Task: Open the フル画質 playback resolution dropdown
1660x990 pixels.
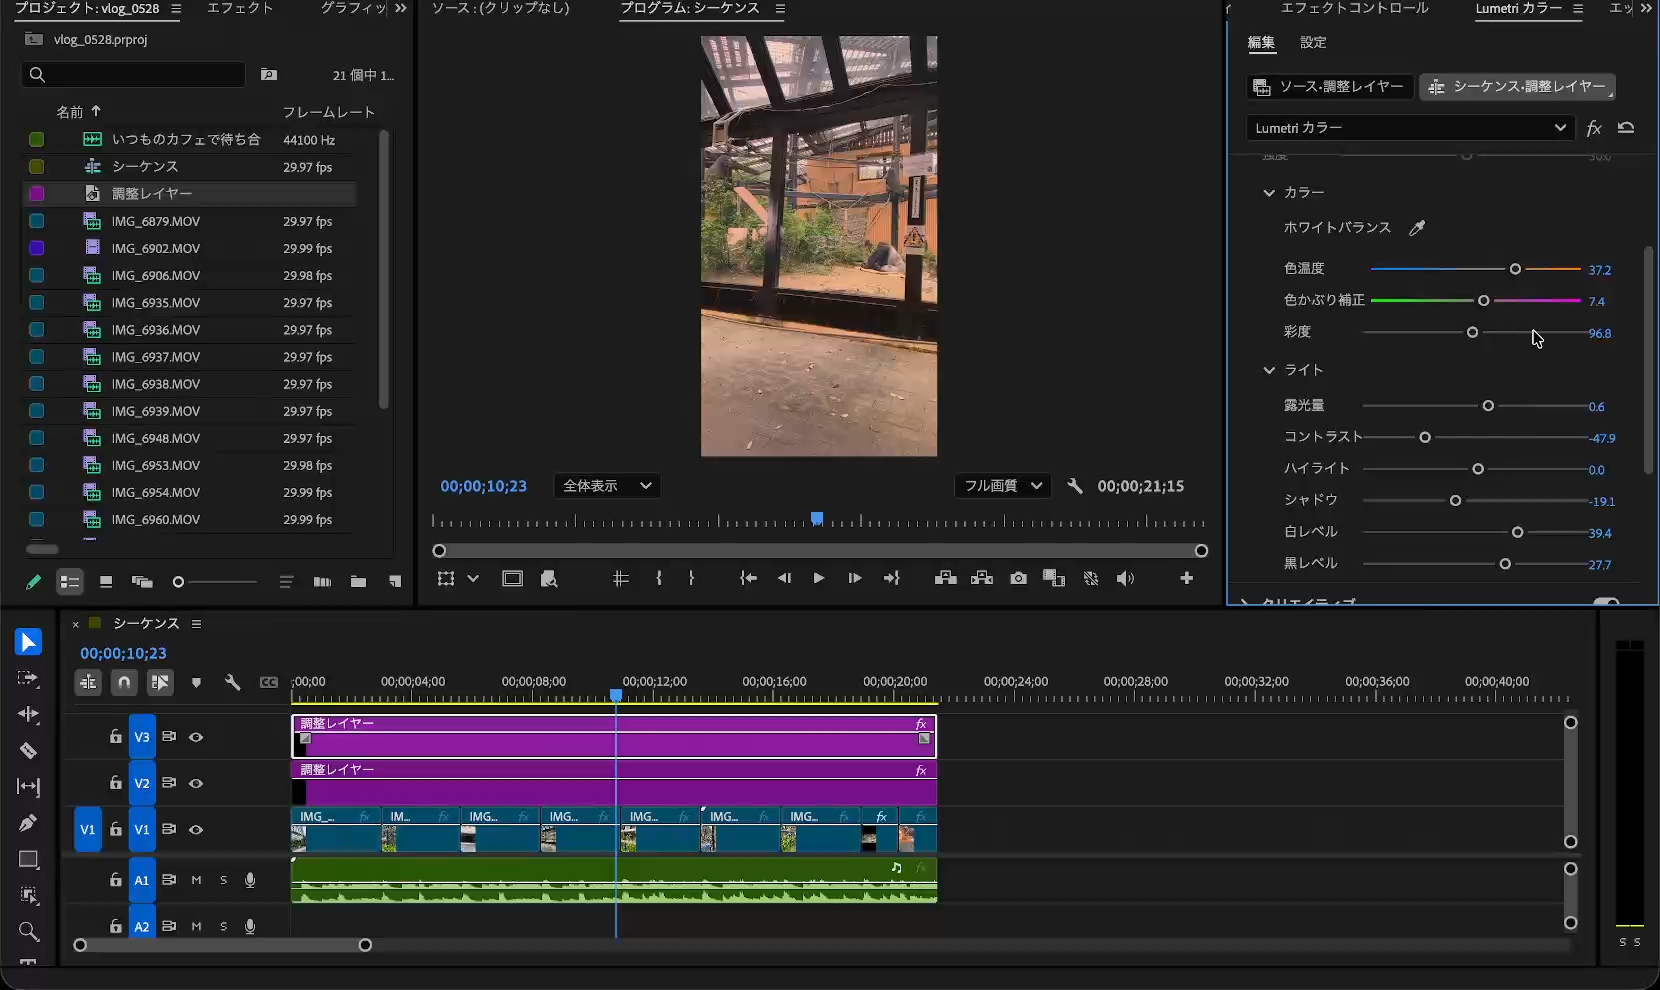Action: (x=1002, y=486)
